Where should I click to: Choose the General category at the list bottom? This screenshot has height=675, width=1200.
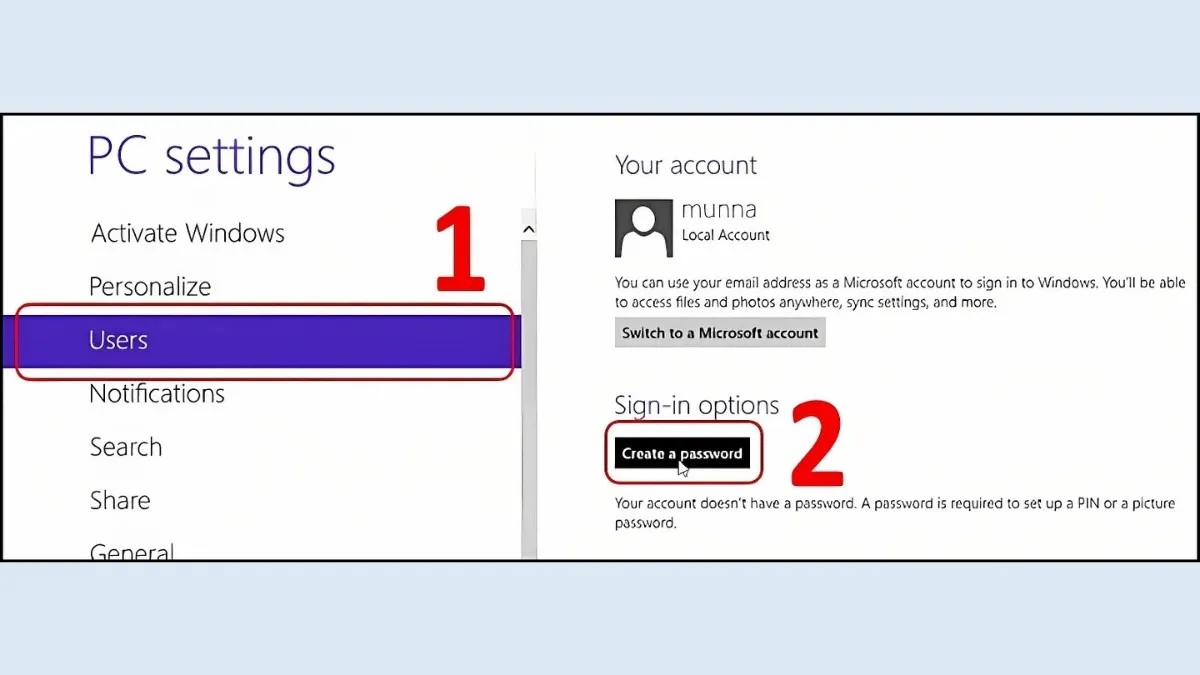point(132,550)
